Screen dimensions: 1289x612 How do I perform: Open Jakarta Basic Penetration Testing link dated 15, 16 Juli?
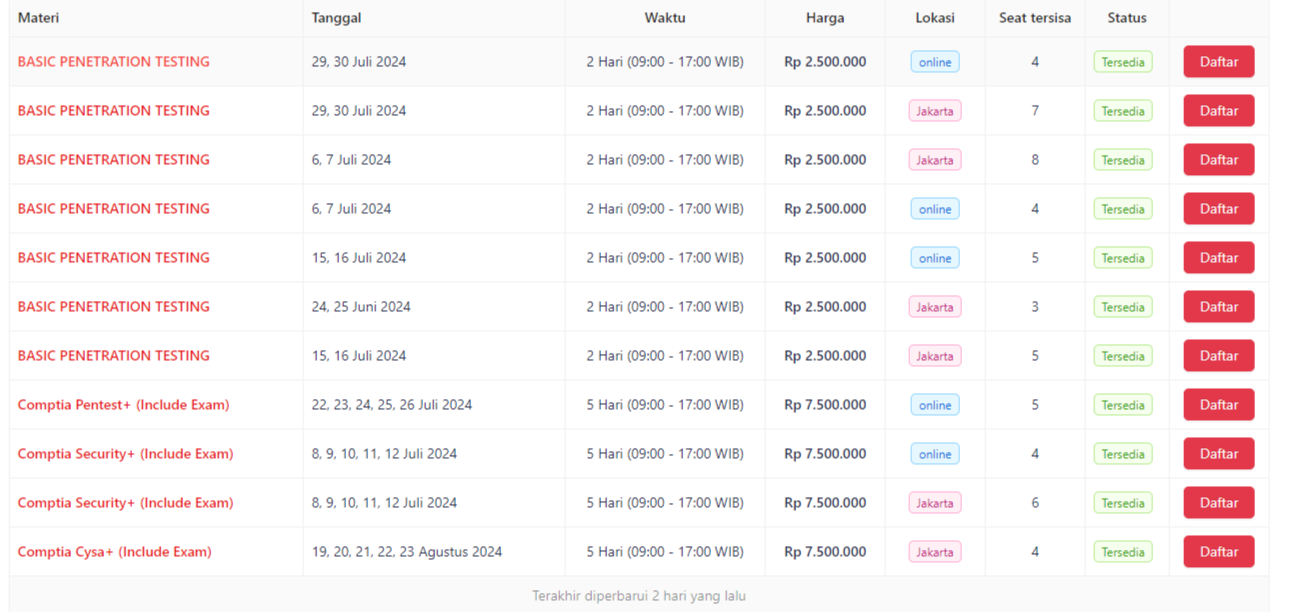113,356
